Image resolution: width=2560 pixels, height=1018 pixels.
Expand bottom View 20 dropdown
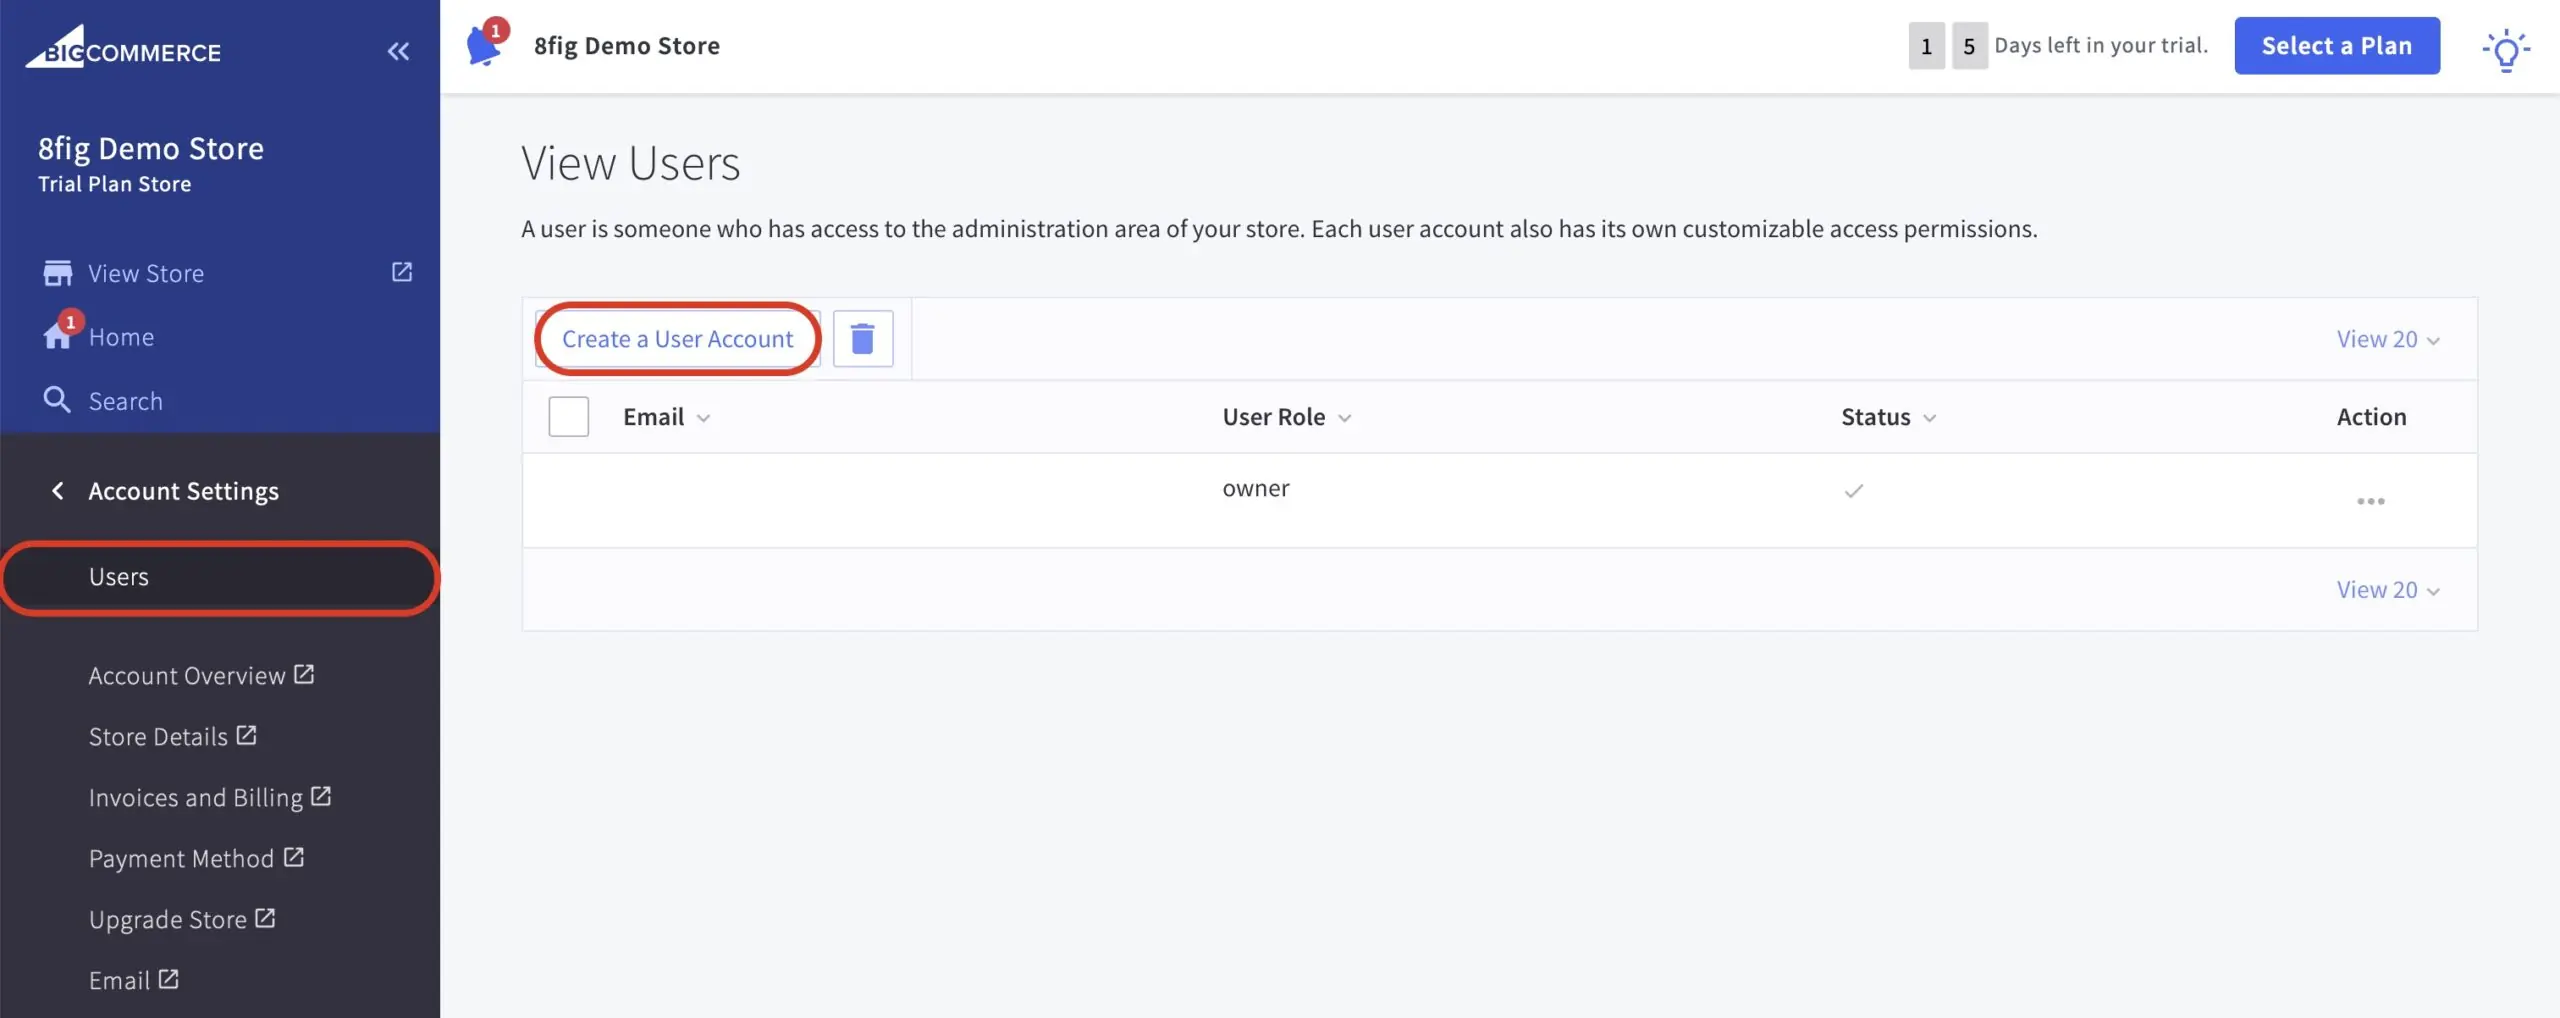[x=2388, y=590]
